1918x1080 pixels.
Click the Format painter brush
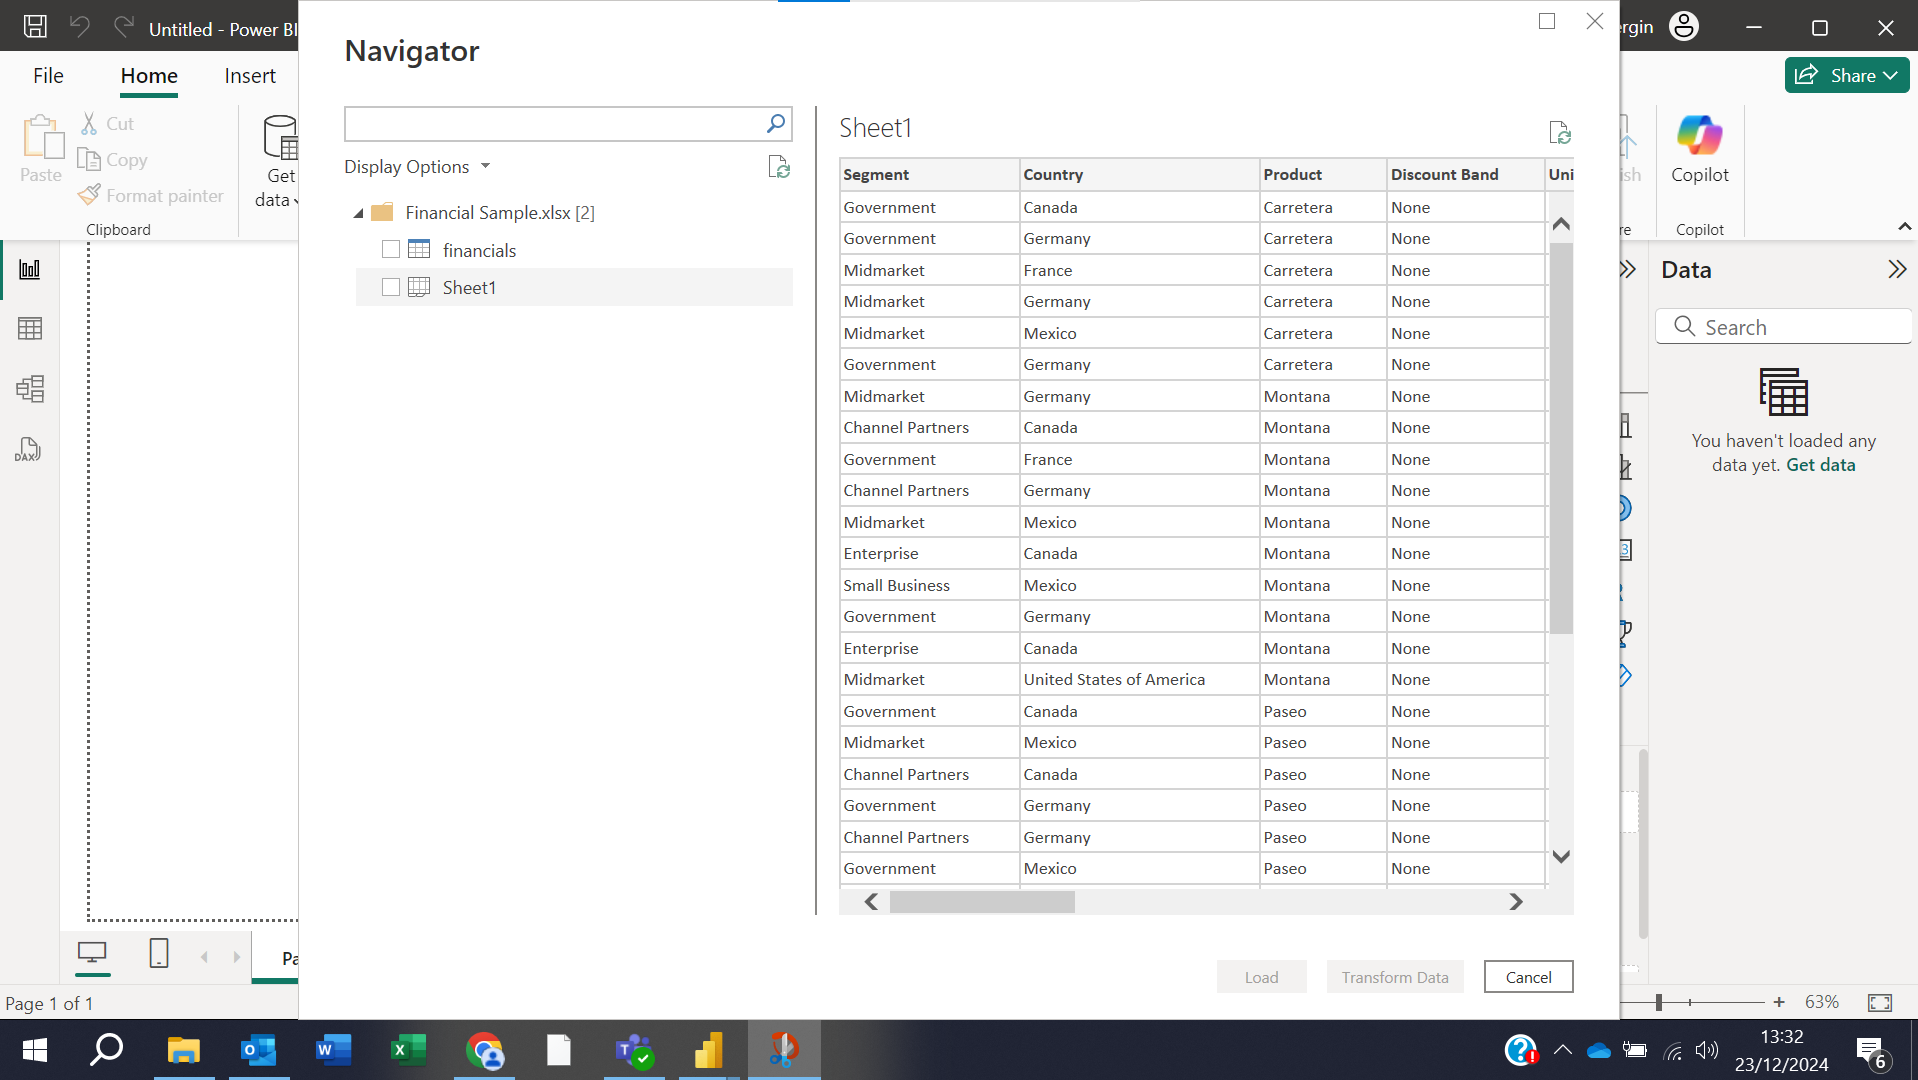tap(89, 195)
